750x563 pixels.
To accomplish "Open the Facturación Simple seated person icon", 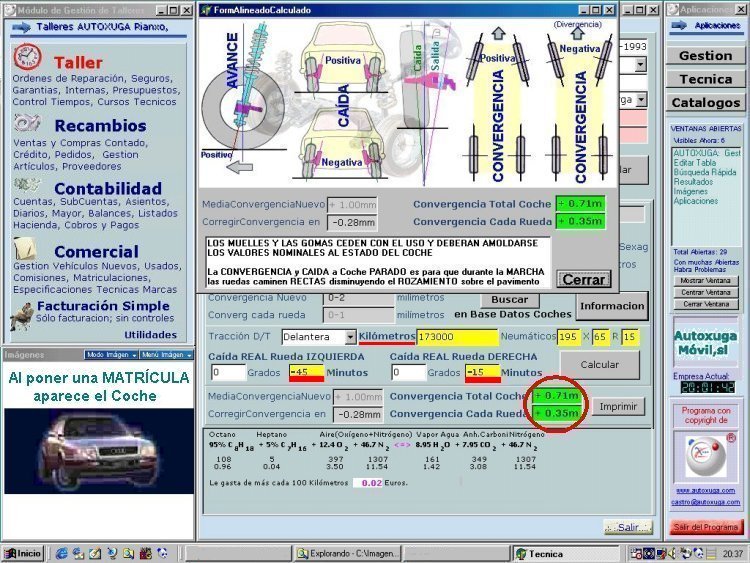I will point(22,316).
